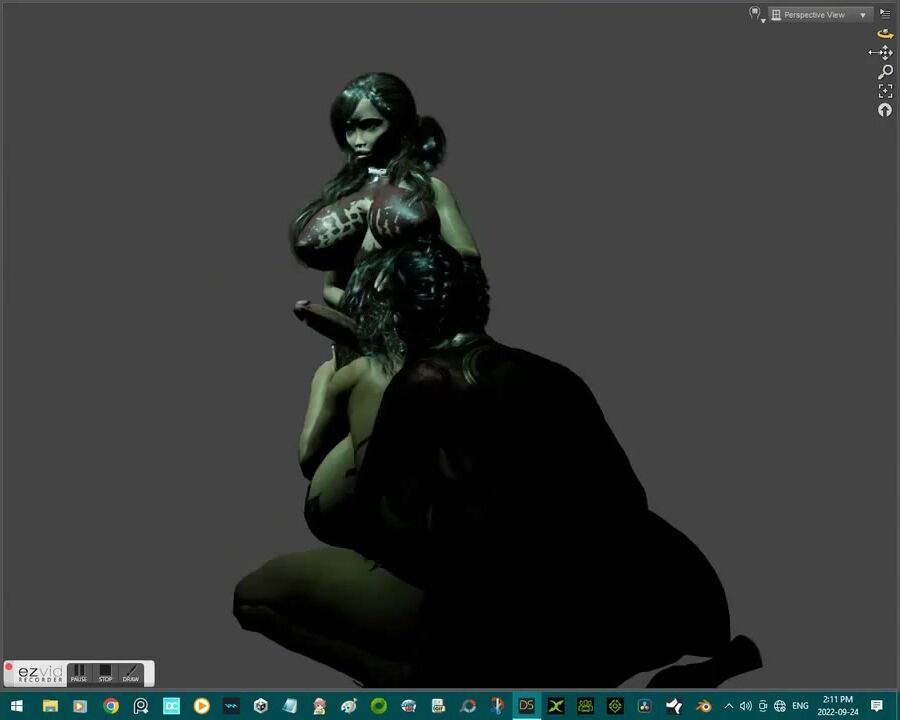Open Blender from the taskbar
This screenshot has height=720, width=900.
(704, 706)
